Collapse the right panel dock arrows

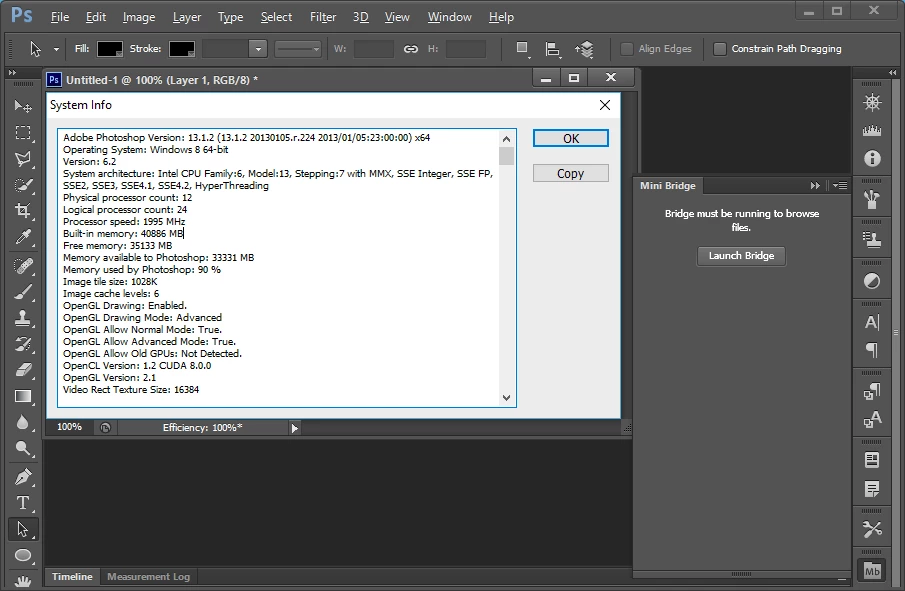tap(893, 73)
